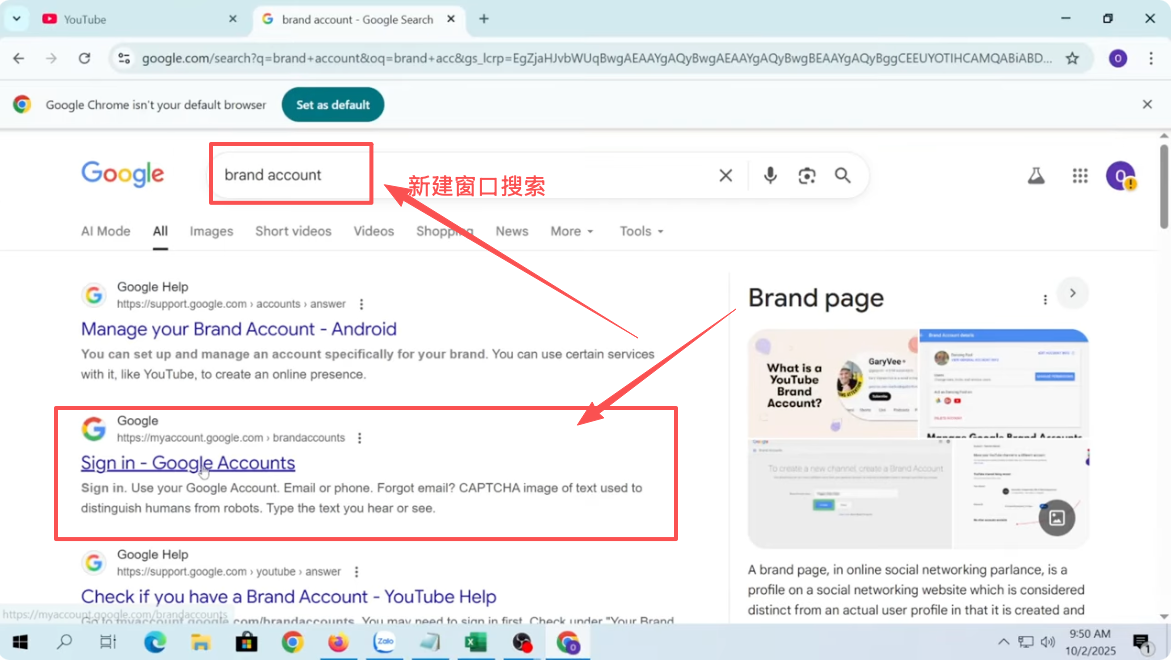1175x664 pixels.
Task: Expand the More search filters dropdown
Action: pyautogui.click(x=574, y=232)
